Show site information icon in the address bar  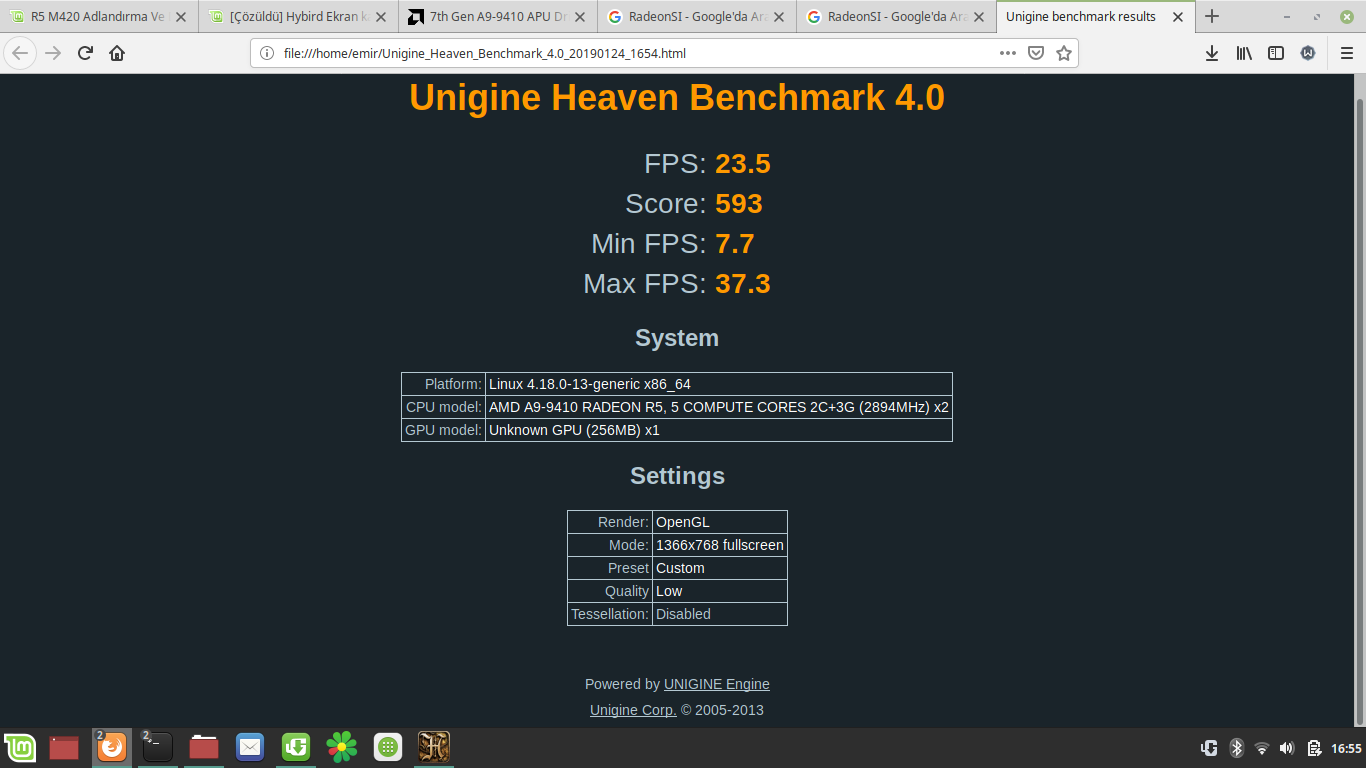click(267, 53)
